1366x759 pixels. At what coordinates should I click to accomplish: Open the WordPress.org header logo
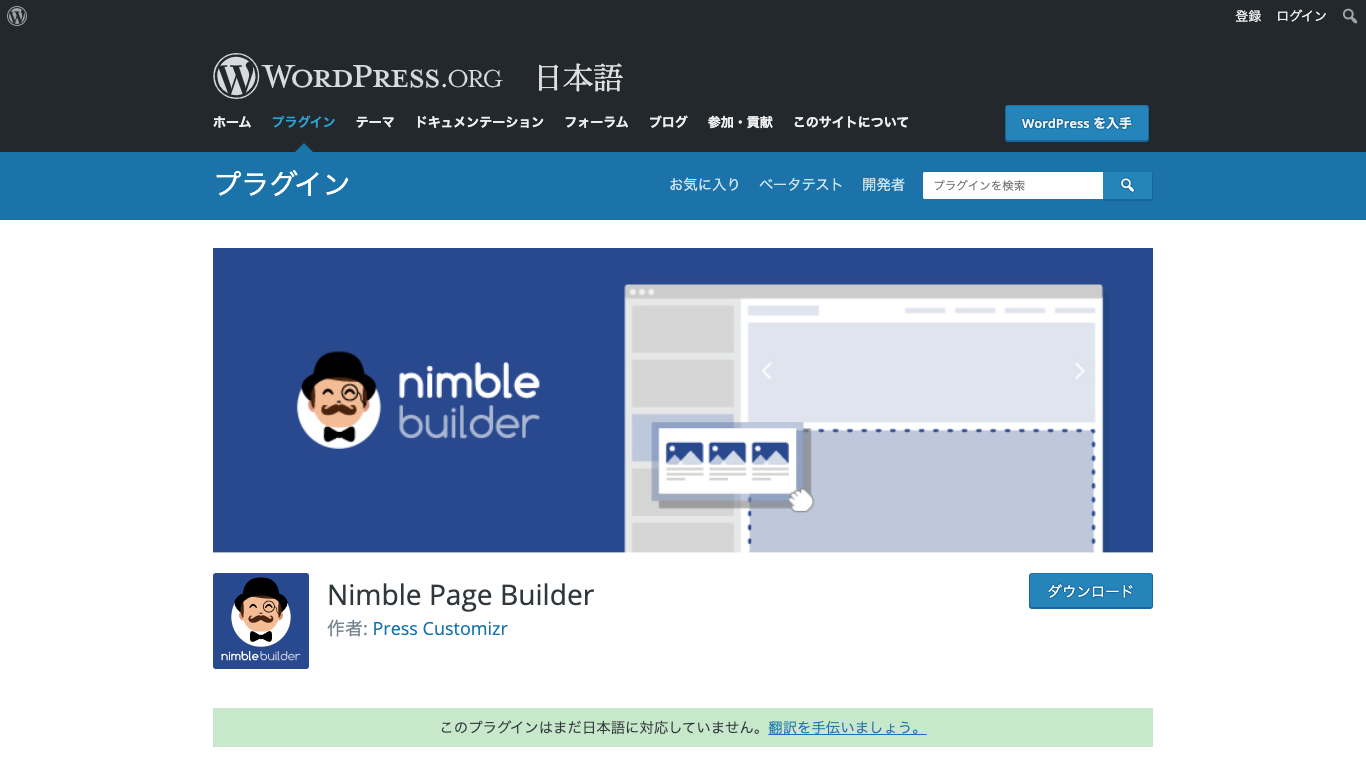(357, 76)
